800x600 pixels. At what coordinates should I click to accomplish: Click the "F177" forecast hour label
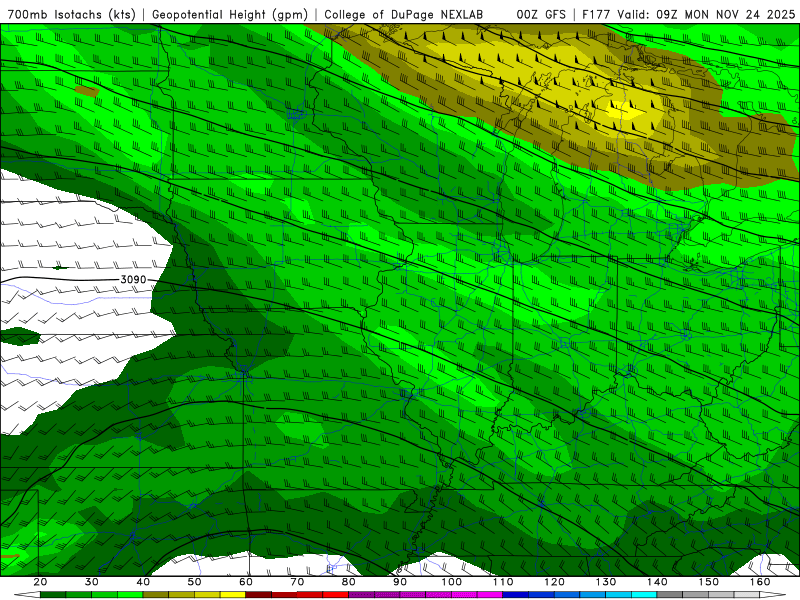pyautogui.click(x=596, y=14)
